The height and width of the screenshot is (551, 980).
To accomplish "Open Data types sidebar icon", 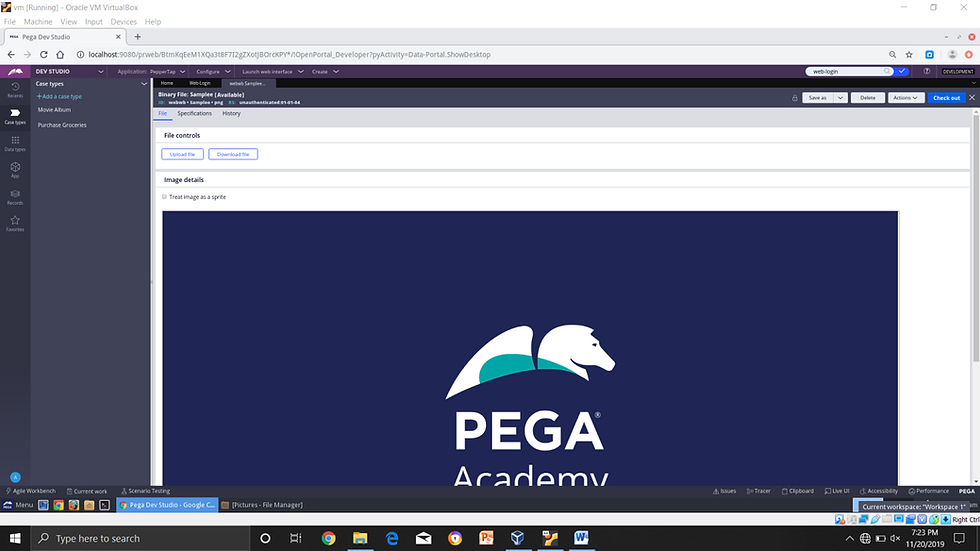I will click(x=15, y=144).
